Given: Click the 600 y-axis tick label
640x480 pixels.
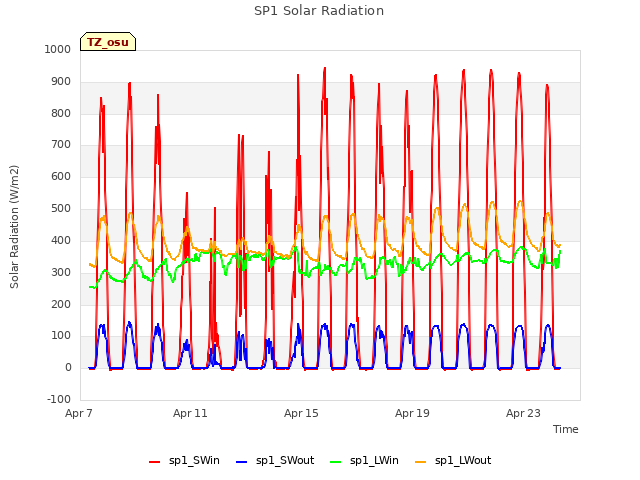Looking at the screenshot, I should (x=61, y=176).
